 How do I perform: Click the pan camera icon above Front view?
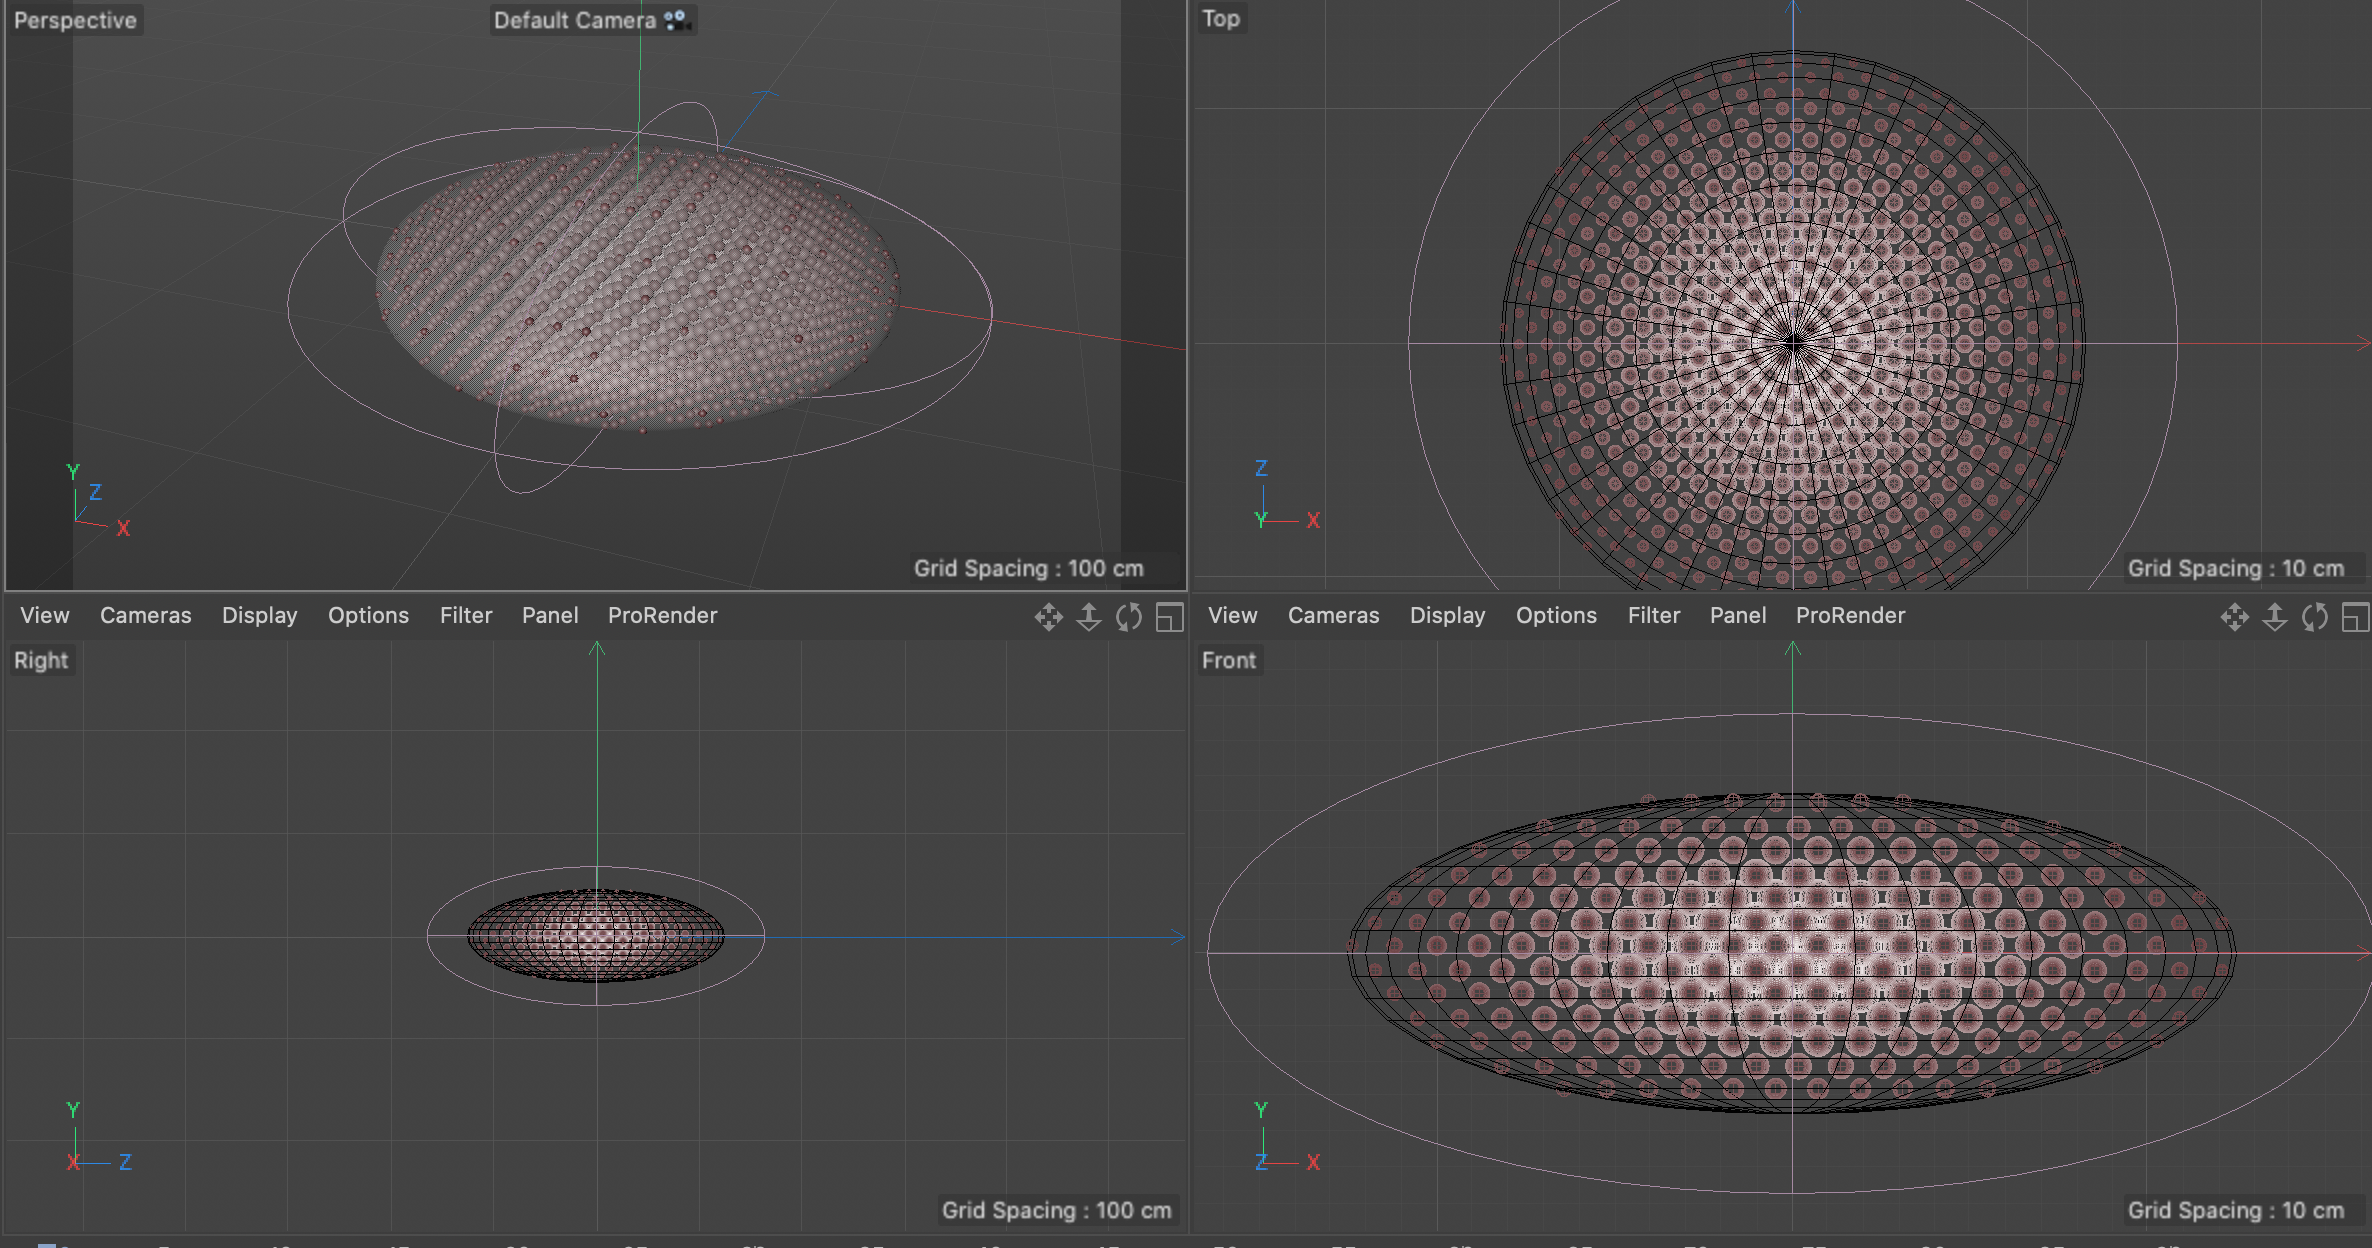pos(2234,617)
